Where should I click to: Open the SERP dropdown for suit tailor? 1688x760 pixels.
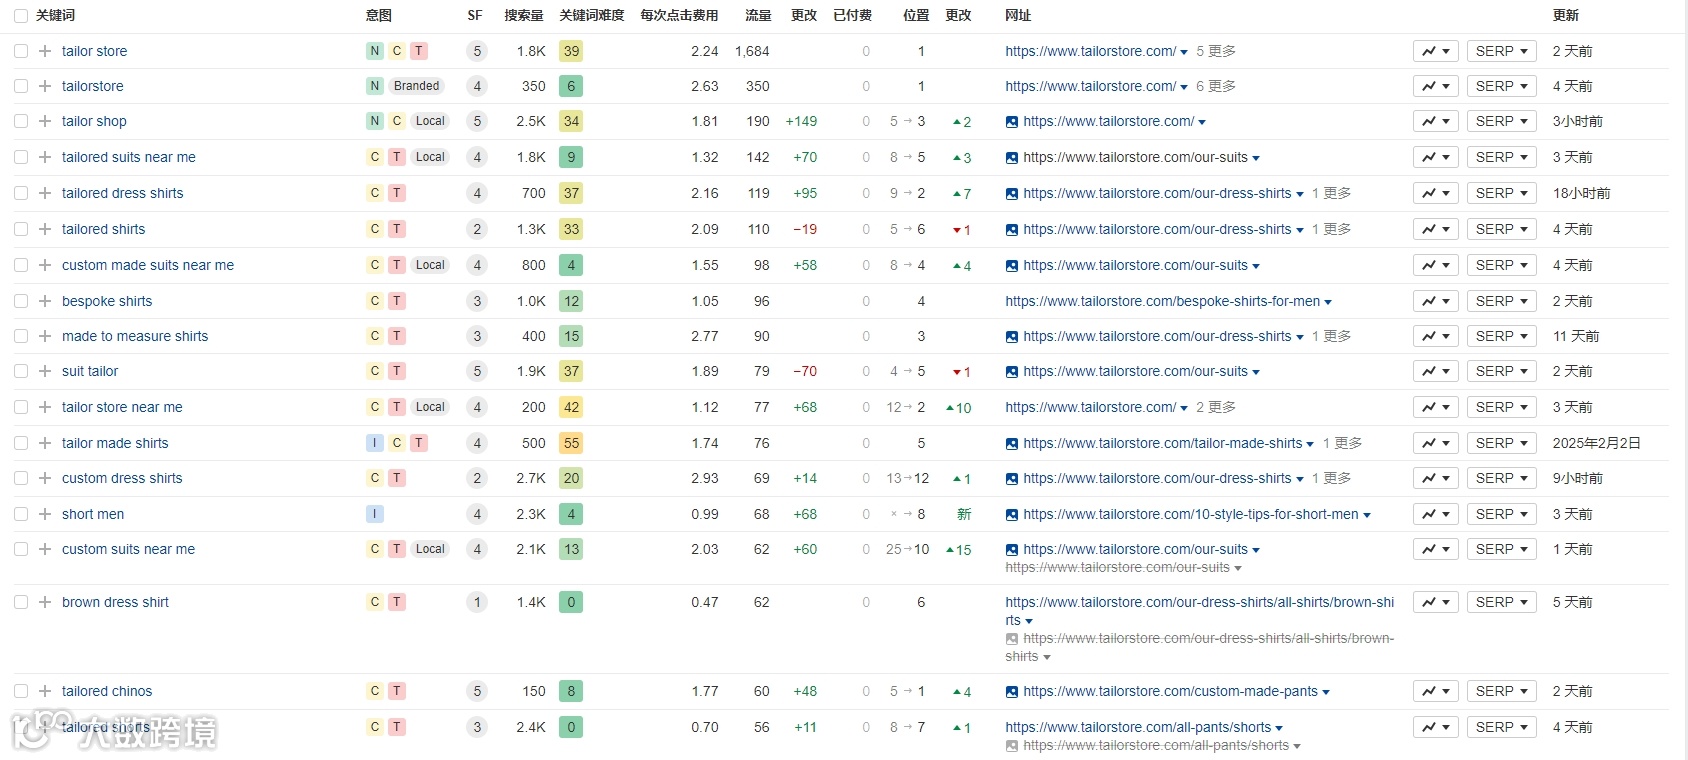(x=1501, y=371)
